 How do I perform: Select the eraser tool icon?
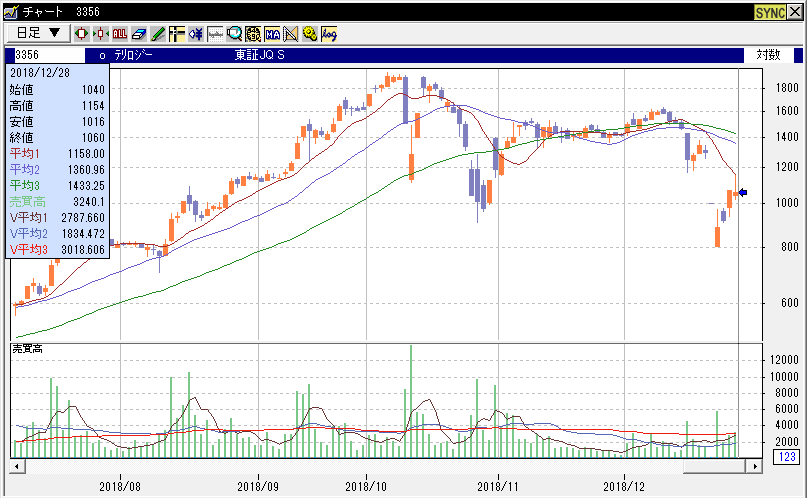click(x=139, y=33)
